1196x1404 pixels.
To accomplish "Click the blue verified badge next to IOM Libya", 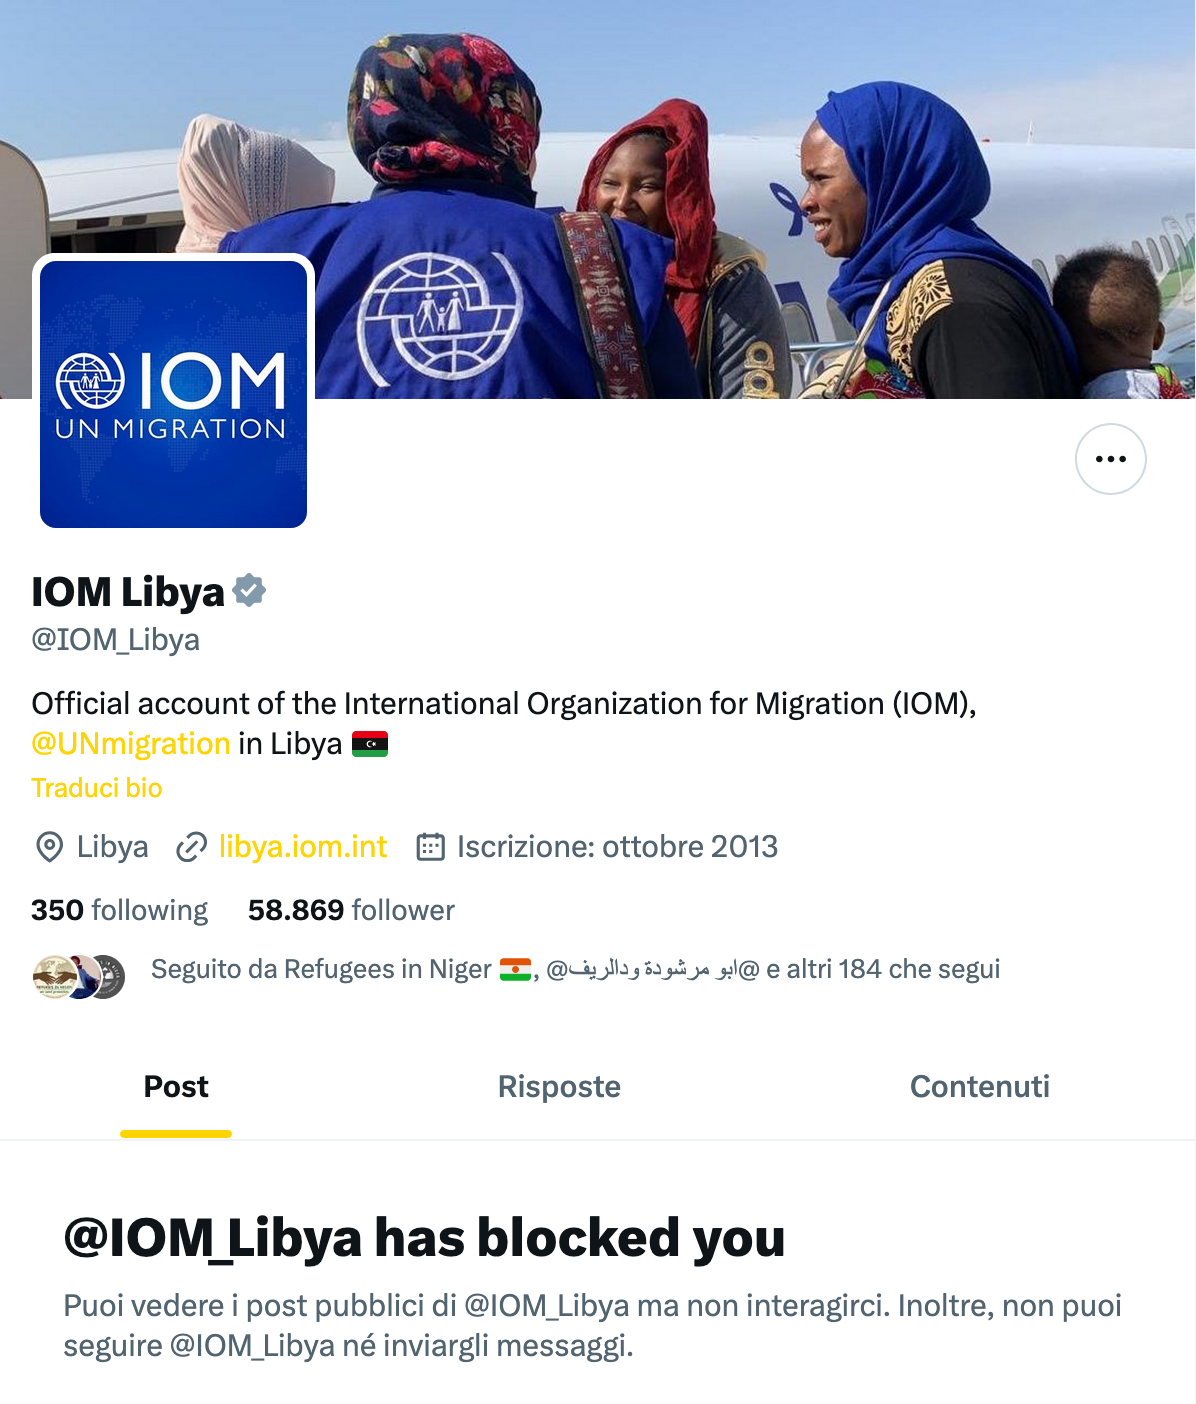I will [249, 591].
